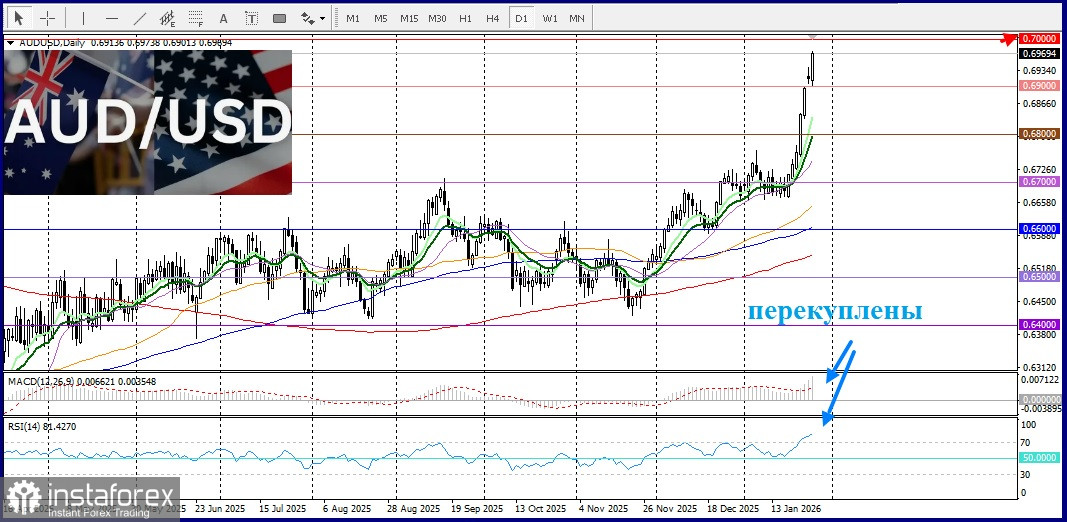Select the crosshair tool
The width and height of the screenshot is (1067, 522).
[x=48, y=18]
